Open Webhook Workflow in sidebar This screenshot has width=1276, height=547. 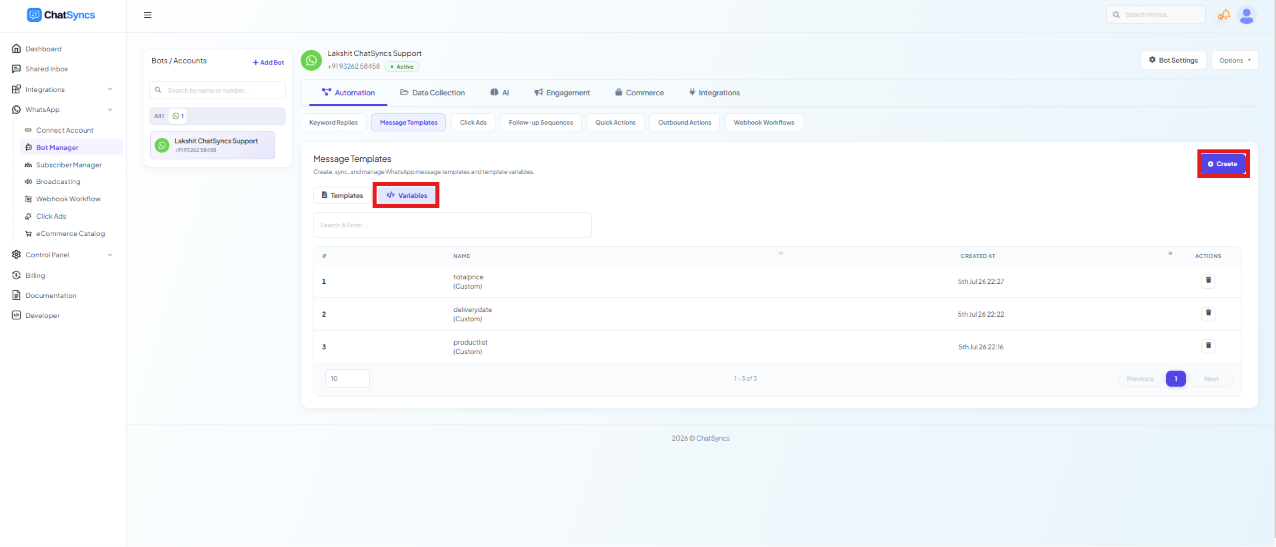(68, 199)
